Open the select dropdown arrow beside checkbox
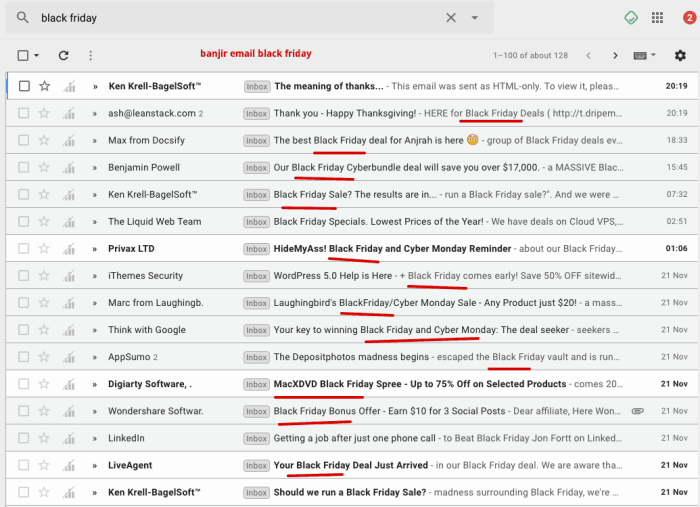 pos(37,55)
